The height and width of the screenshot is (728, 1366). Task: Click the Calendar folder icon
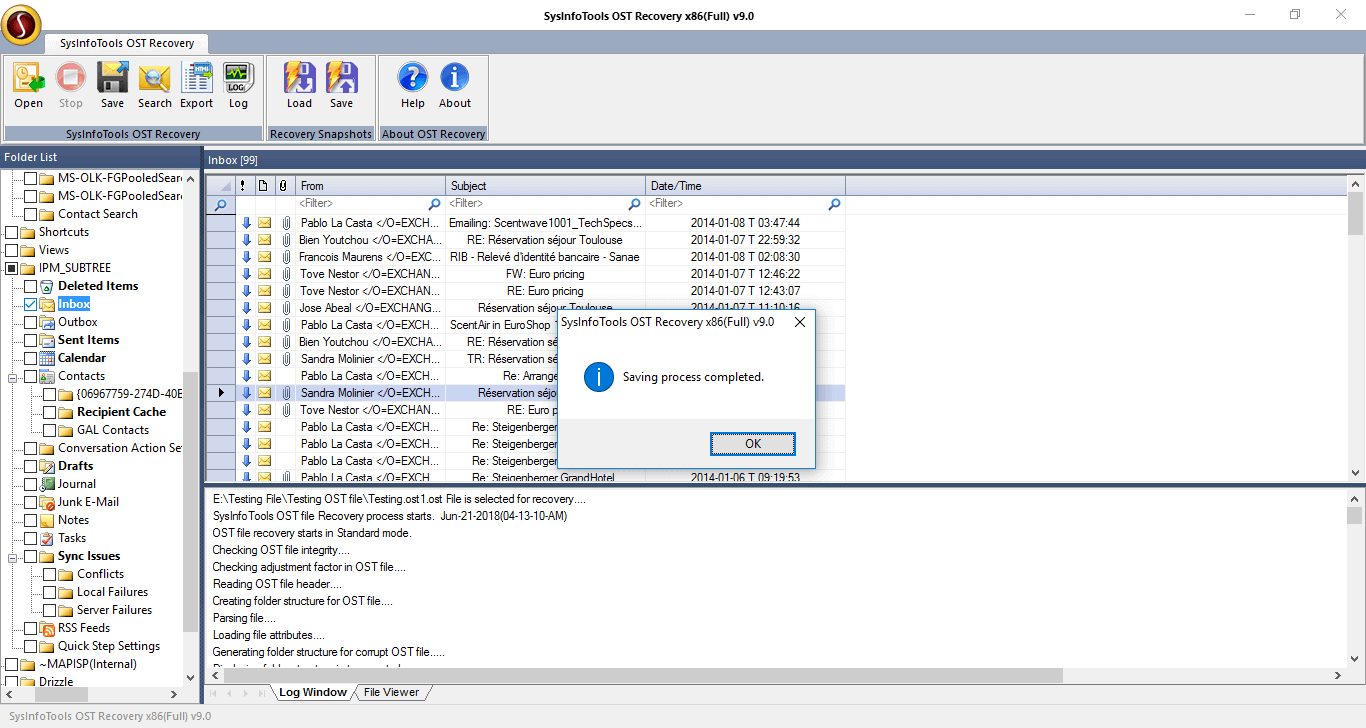(x=47, y=358)
